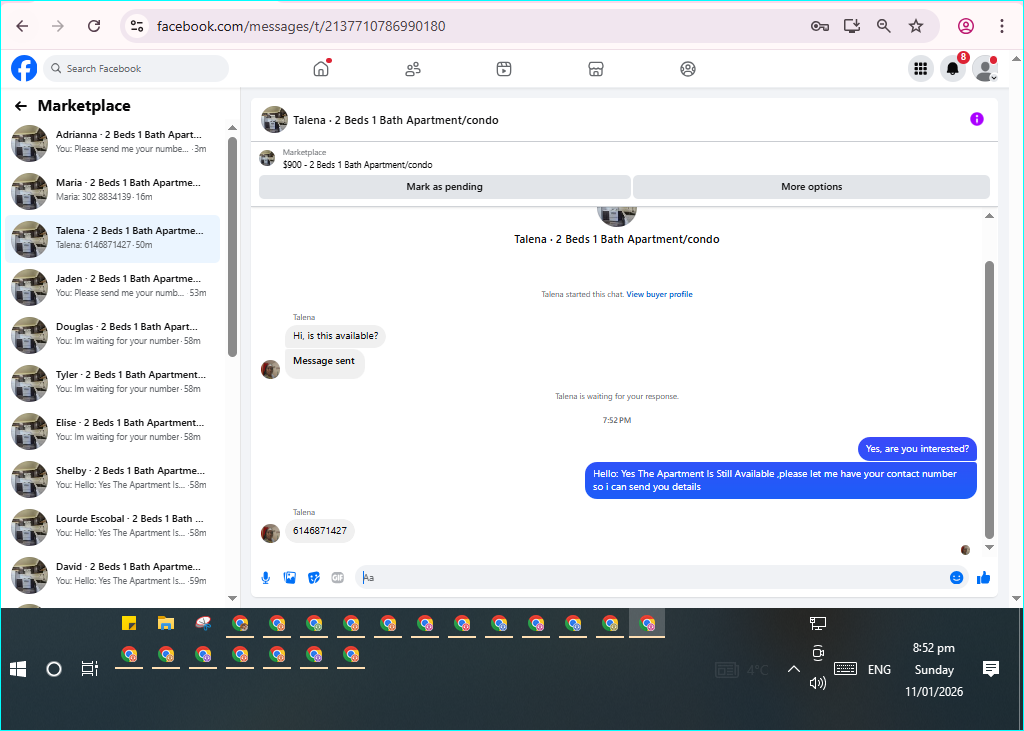Click the browser forward arrow
The image size is (1024, 731).
58,26
